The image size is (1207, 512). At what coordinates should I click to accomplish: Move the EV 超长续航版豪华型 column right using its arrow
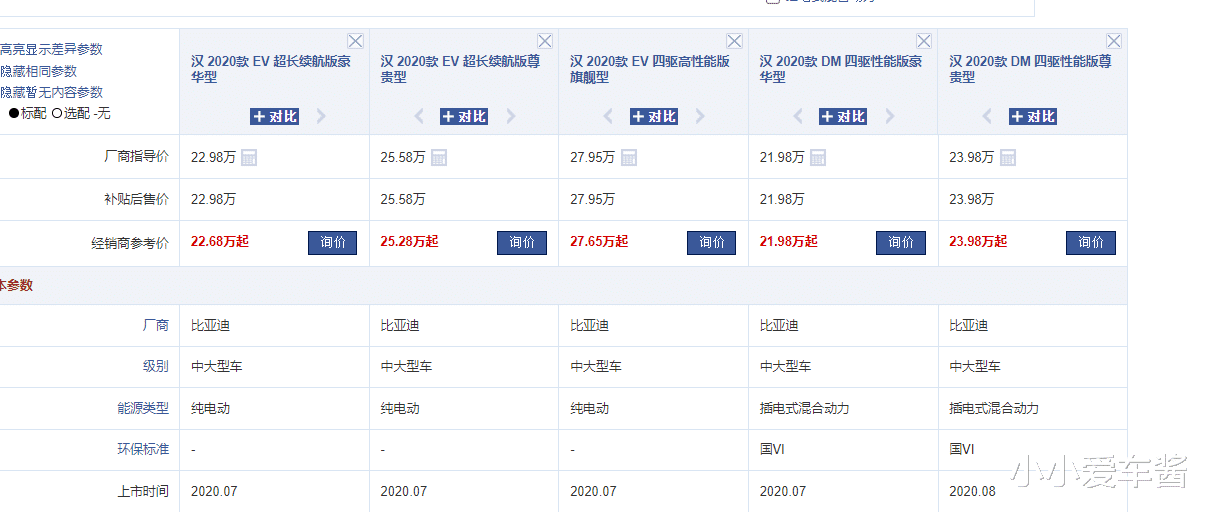point(321,116)
